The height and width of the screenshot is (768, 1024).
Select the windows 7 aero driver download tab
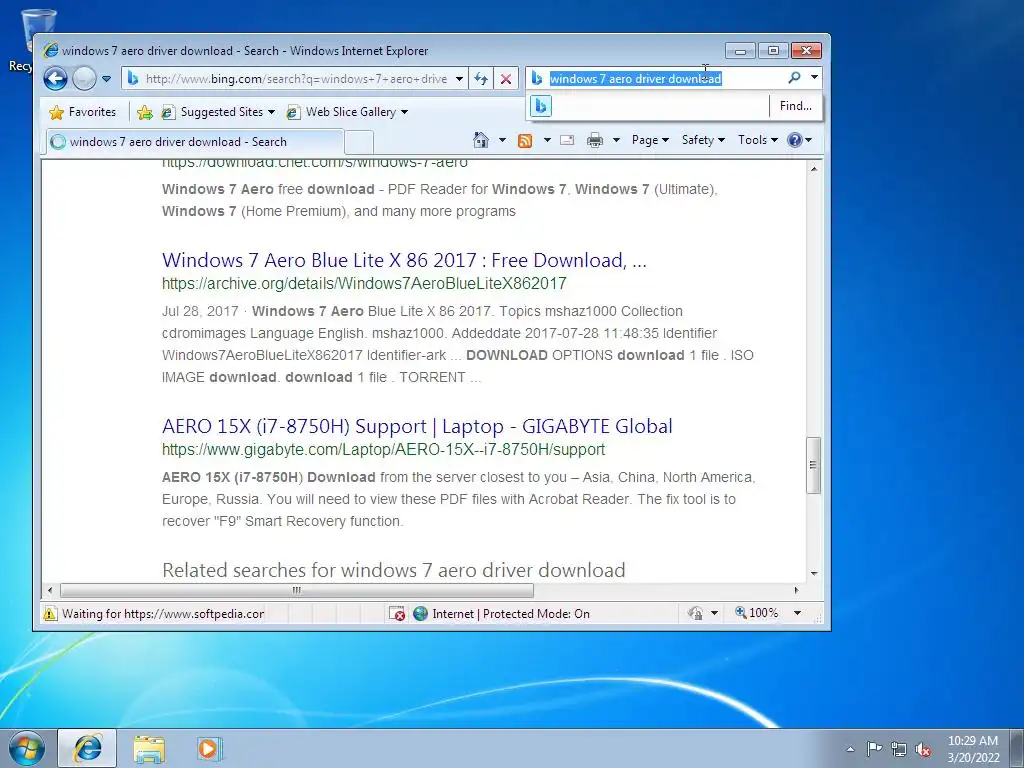(194, 142)
